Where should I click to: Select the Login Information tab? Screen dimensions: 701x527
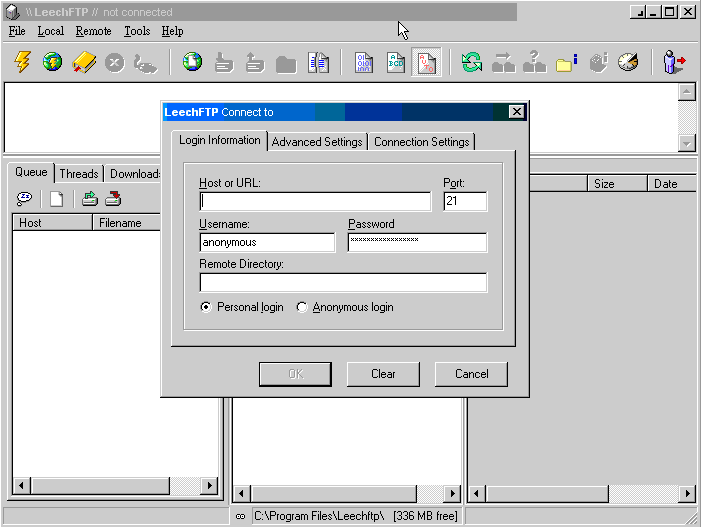220,140
